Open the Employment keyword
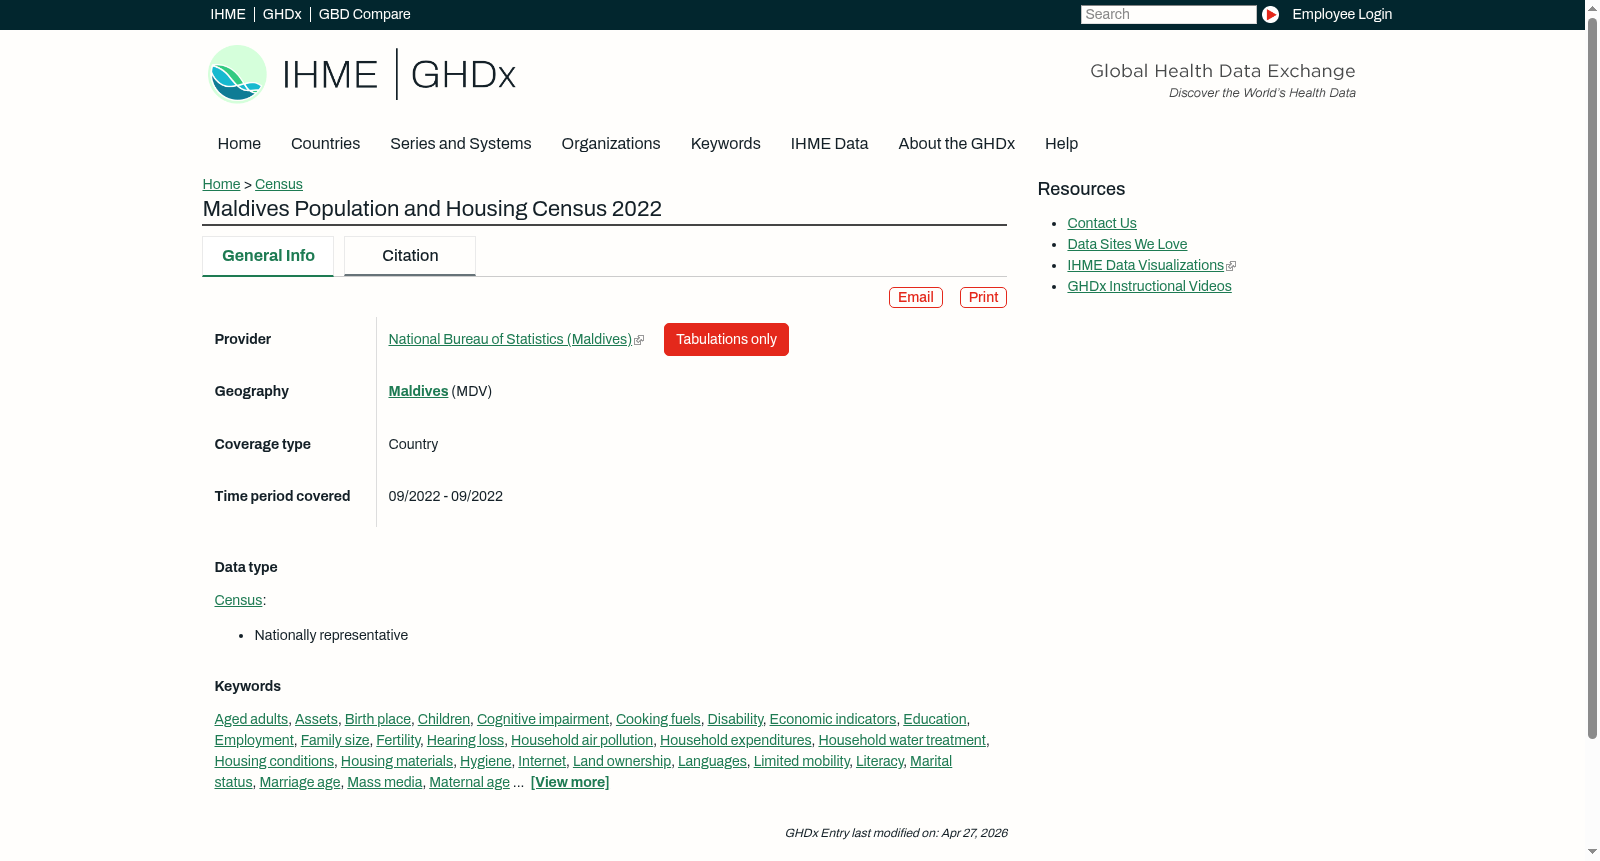1600x861 pixels. point(254,741)
